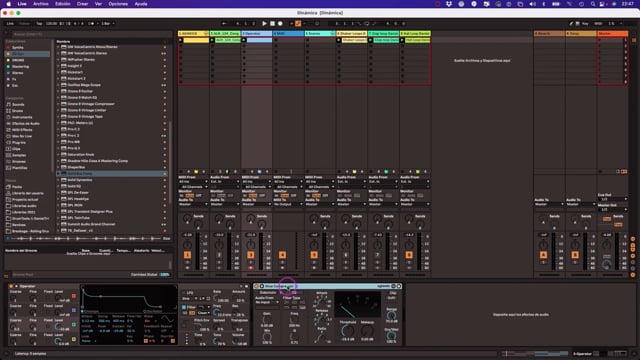Open the Edición menu
This screenshot has width=640, height=360.
62,4
